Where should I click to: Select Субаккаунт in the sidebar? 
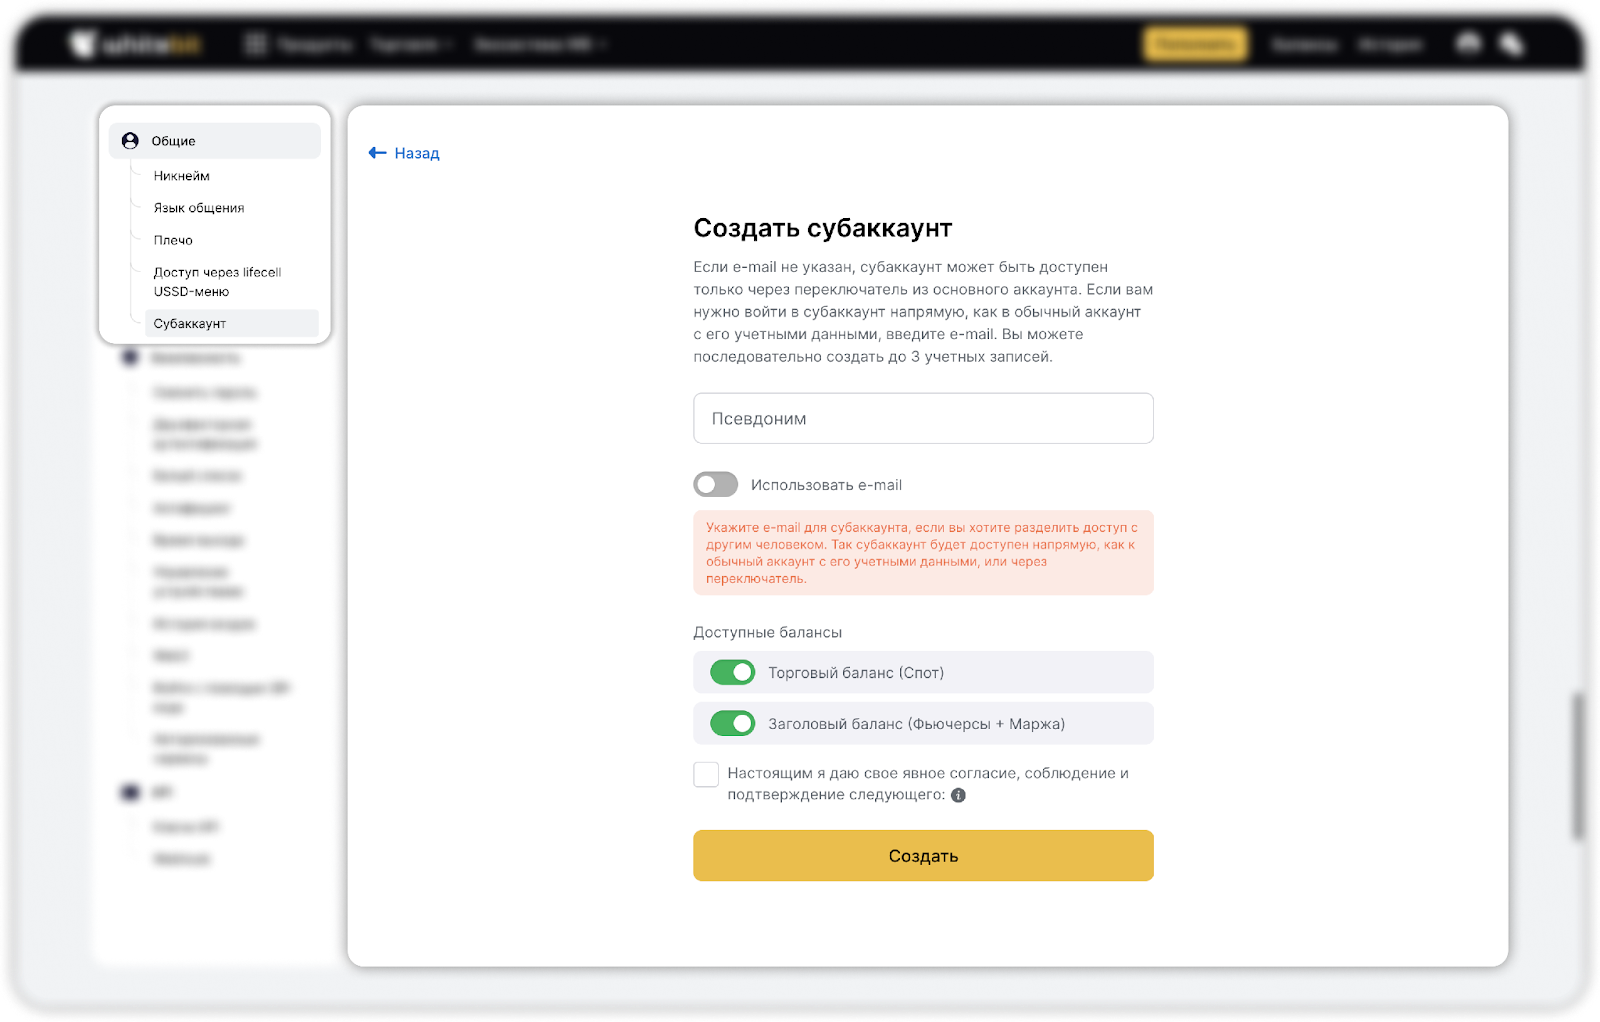190,324
